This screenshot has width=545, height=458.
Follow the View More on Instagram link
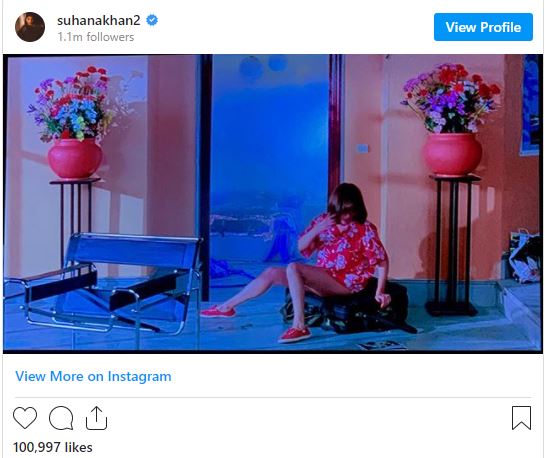[93, 376]
